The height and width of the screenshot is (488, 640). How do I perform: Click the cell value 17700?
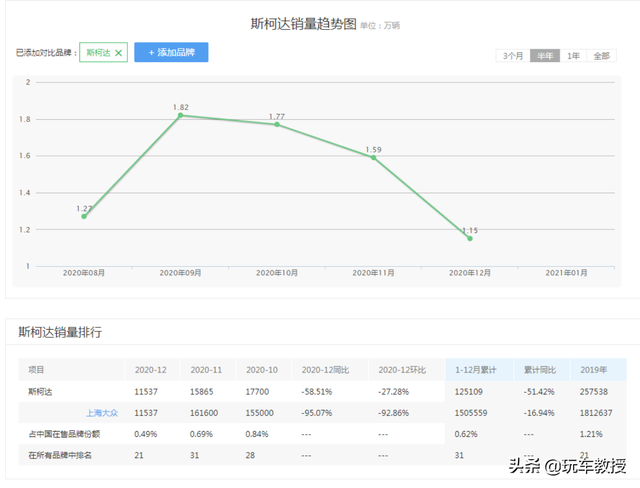(x=257, y=392)
